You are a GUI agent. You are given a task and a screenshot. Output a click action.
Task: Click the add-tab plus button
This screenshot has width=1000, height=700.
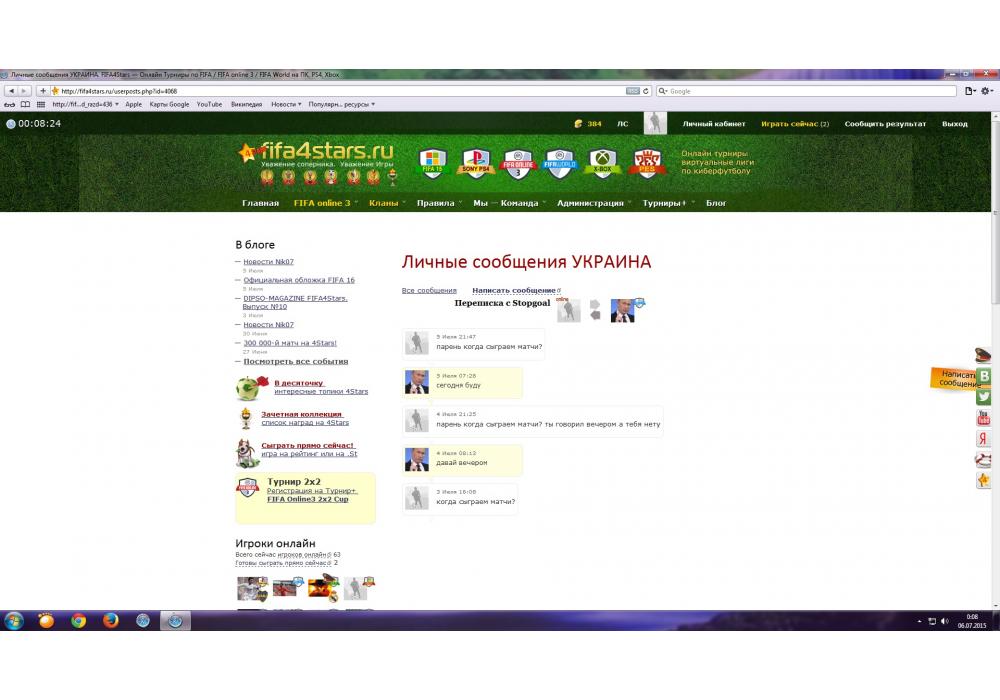pos(43,91)
